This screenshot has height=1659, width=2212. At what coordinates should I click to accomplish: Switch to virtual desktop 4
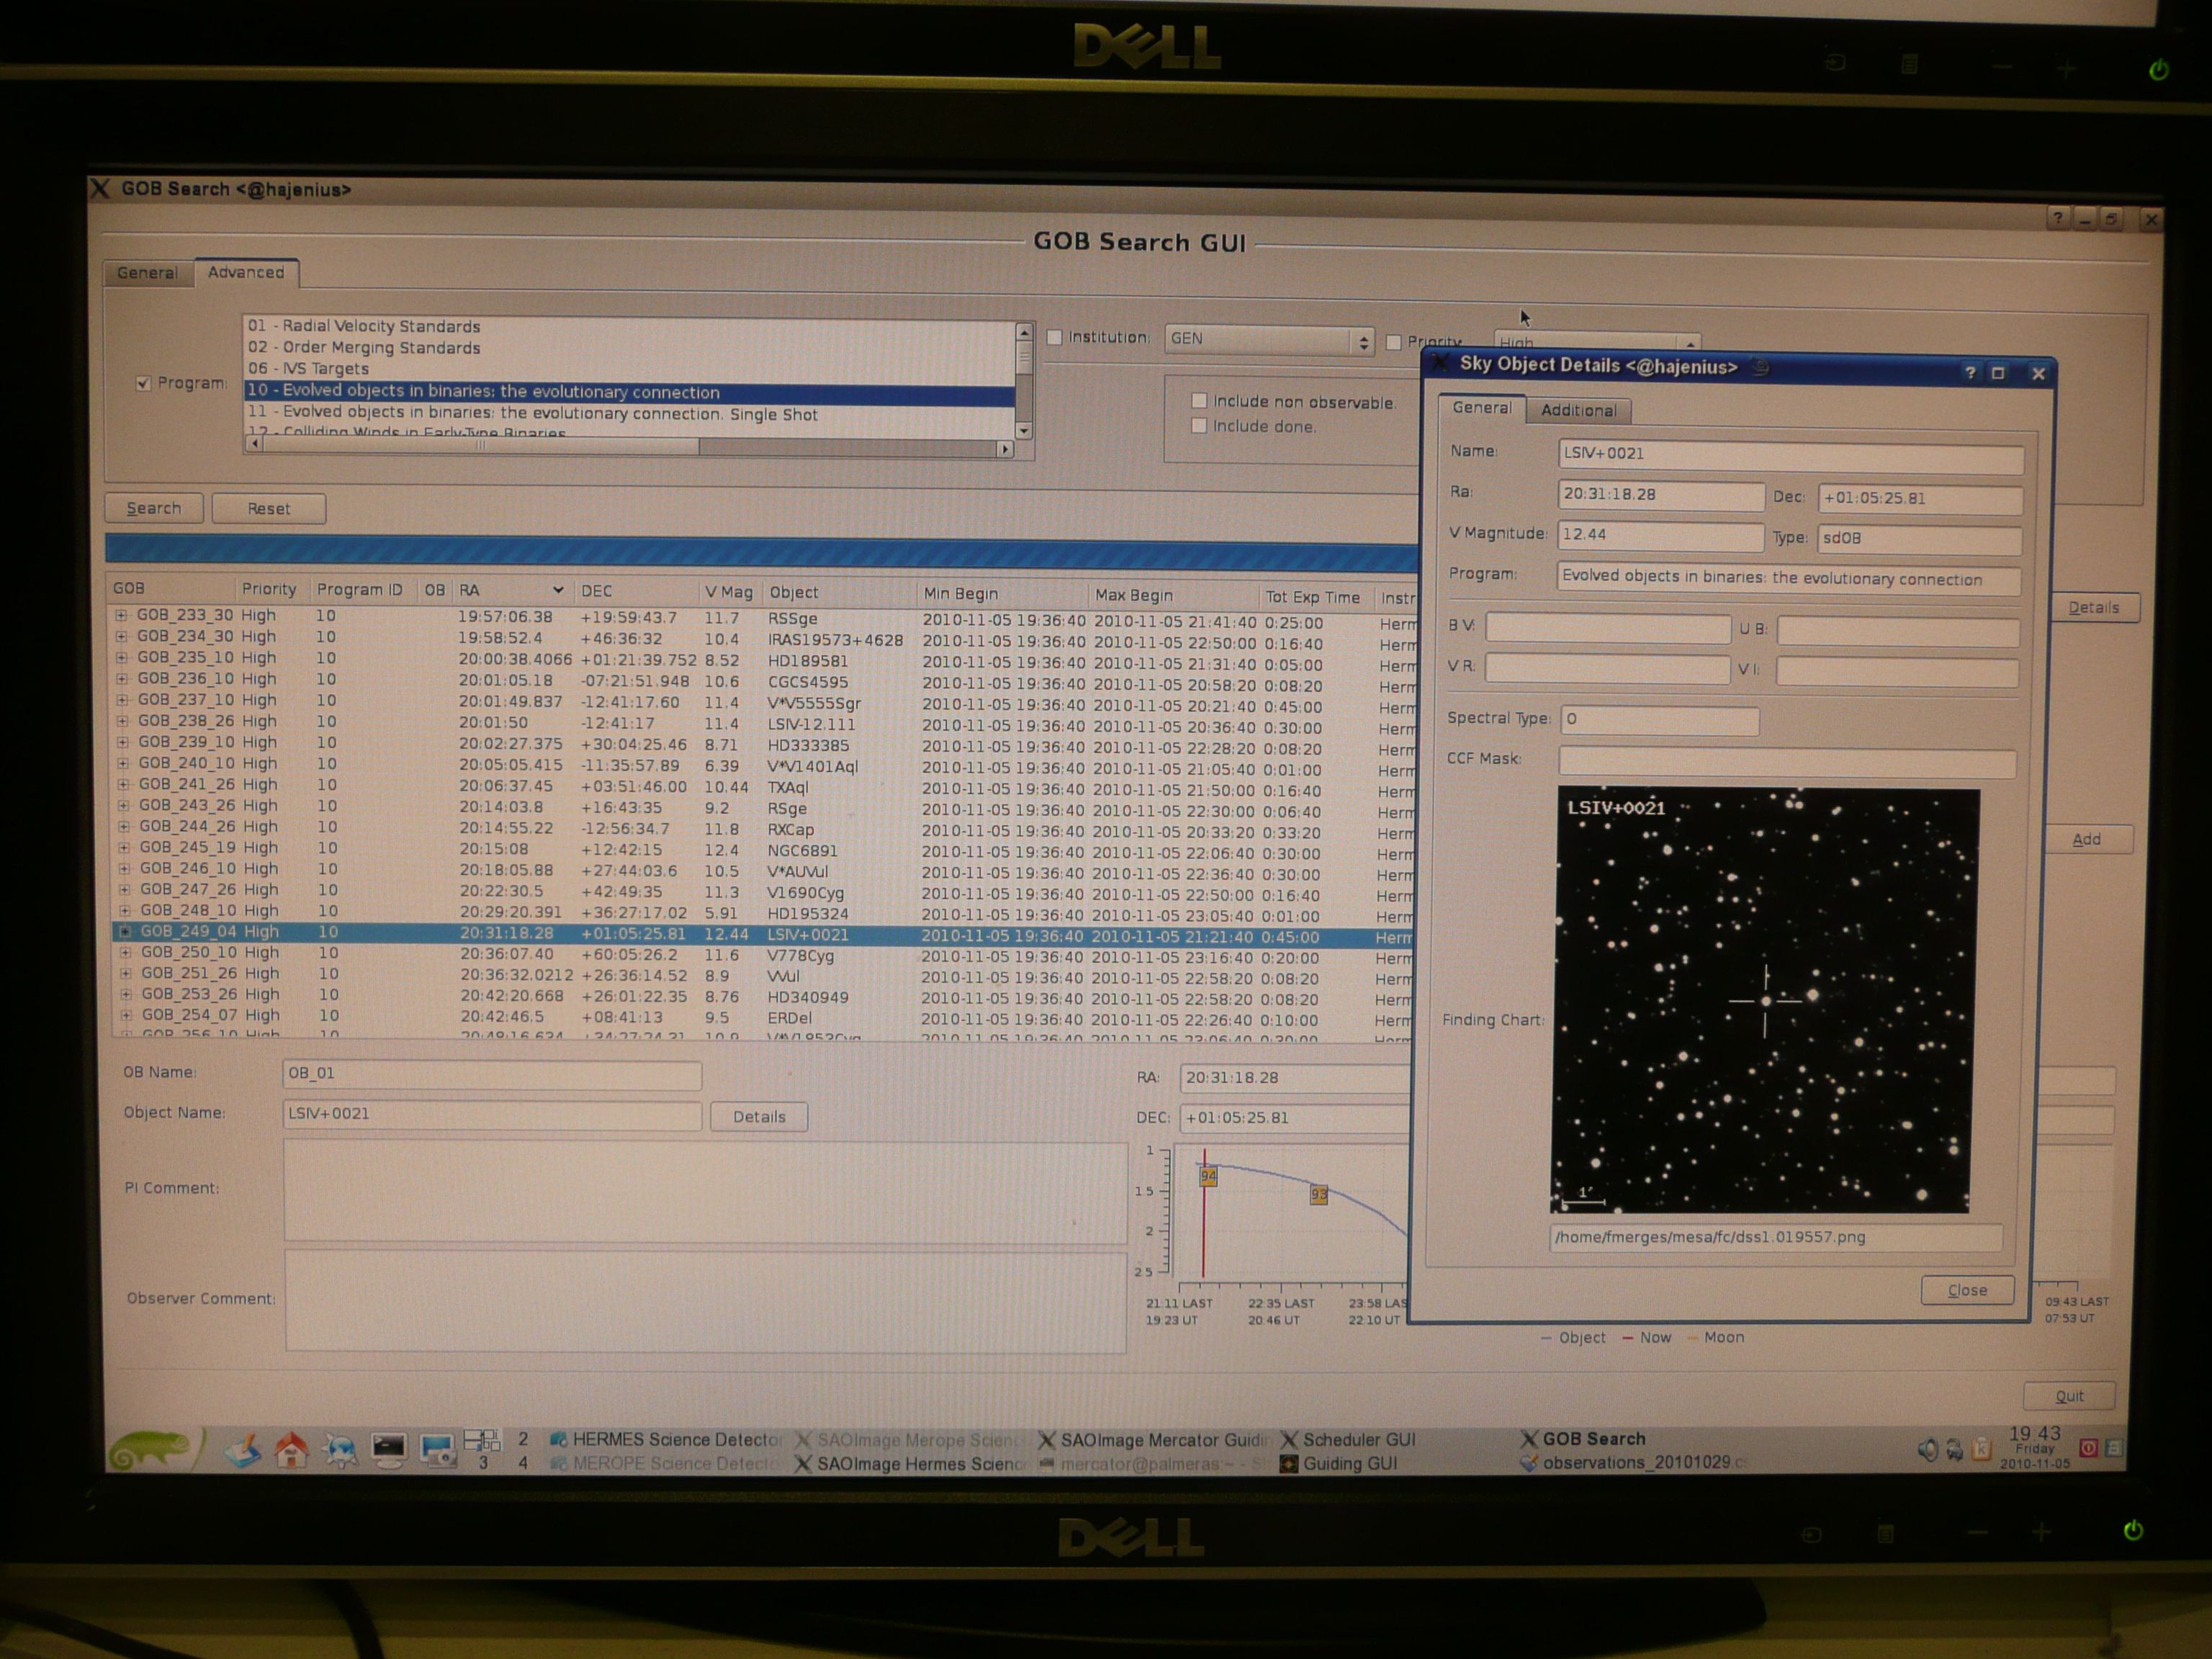pyautogui.click(x=522, y=1463)
